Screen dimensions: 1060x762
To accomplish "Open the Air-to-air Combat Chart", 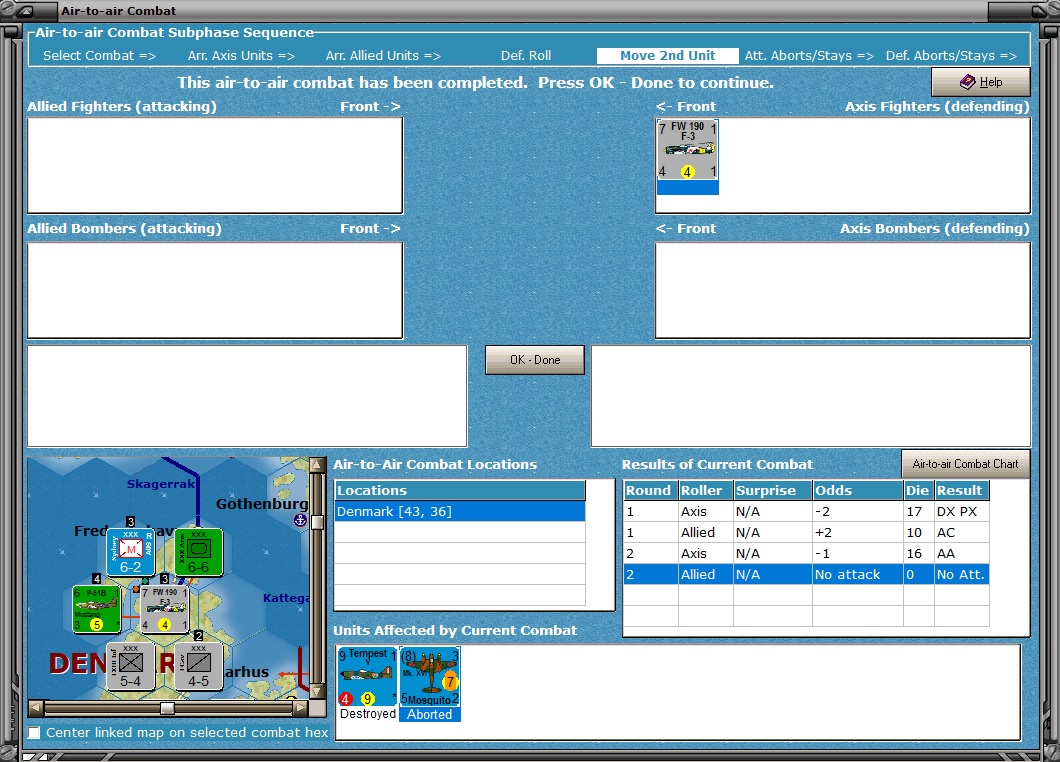I will (x=965, y=464).
